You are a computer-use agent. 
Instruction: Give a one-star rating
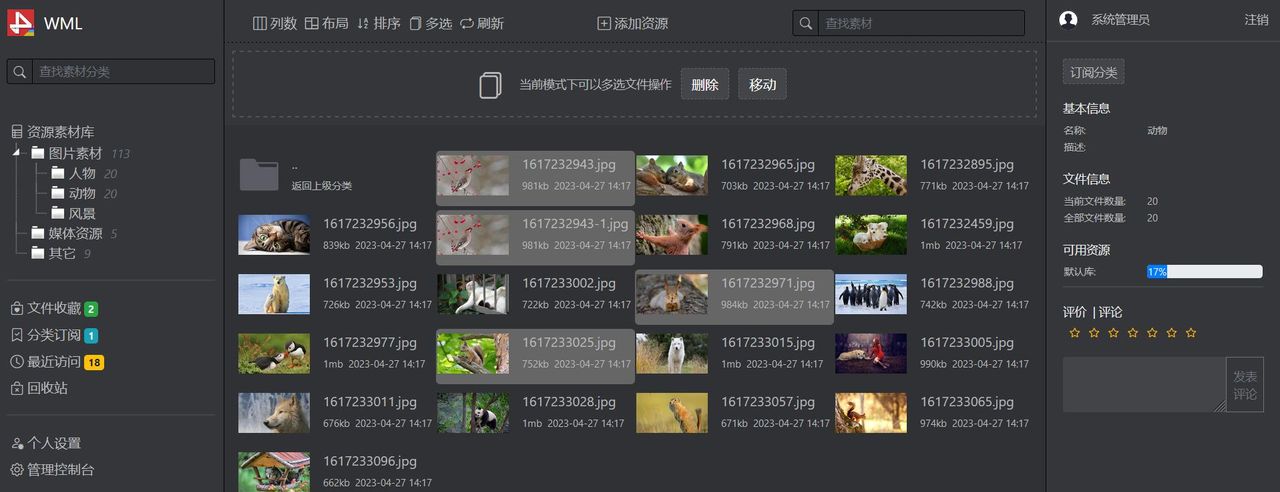point(1075,333)
